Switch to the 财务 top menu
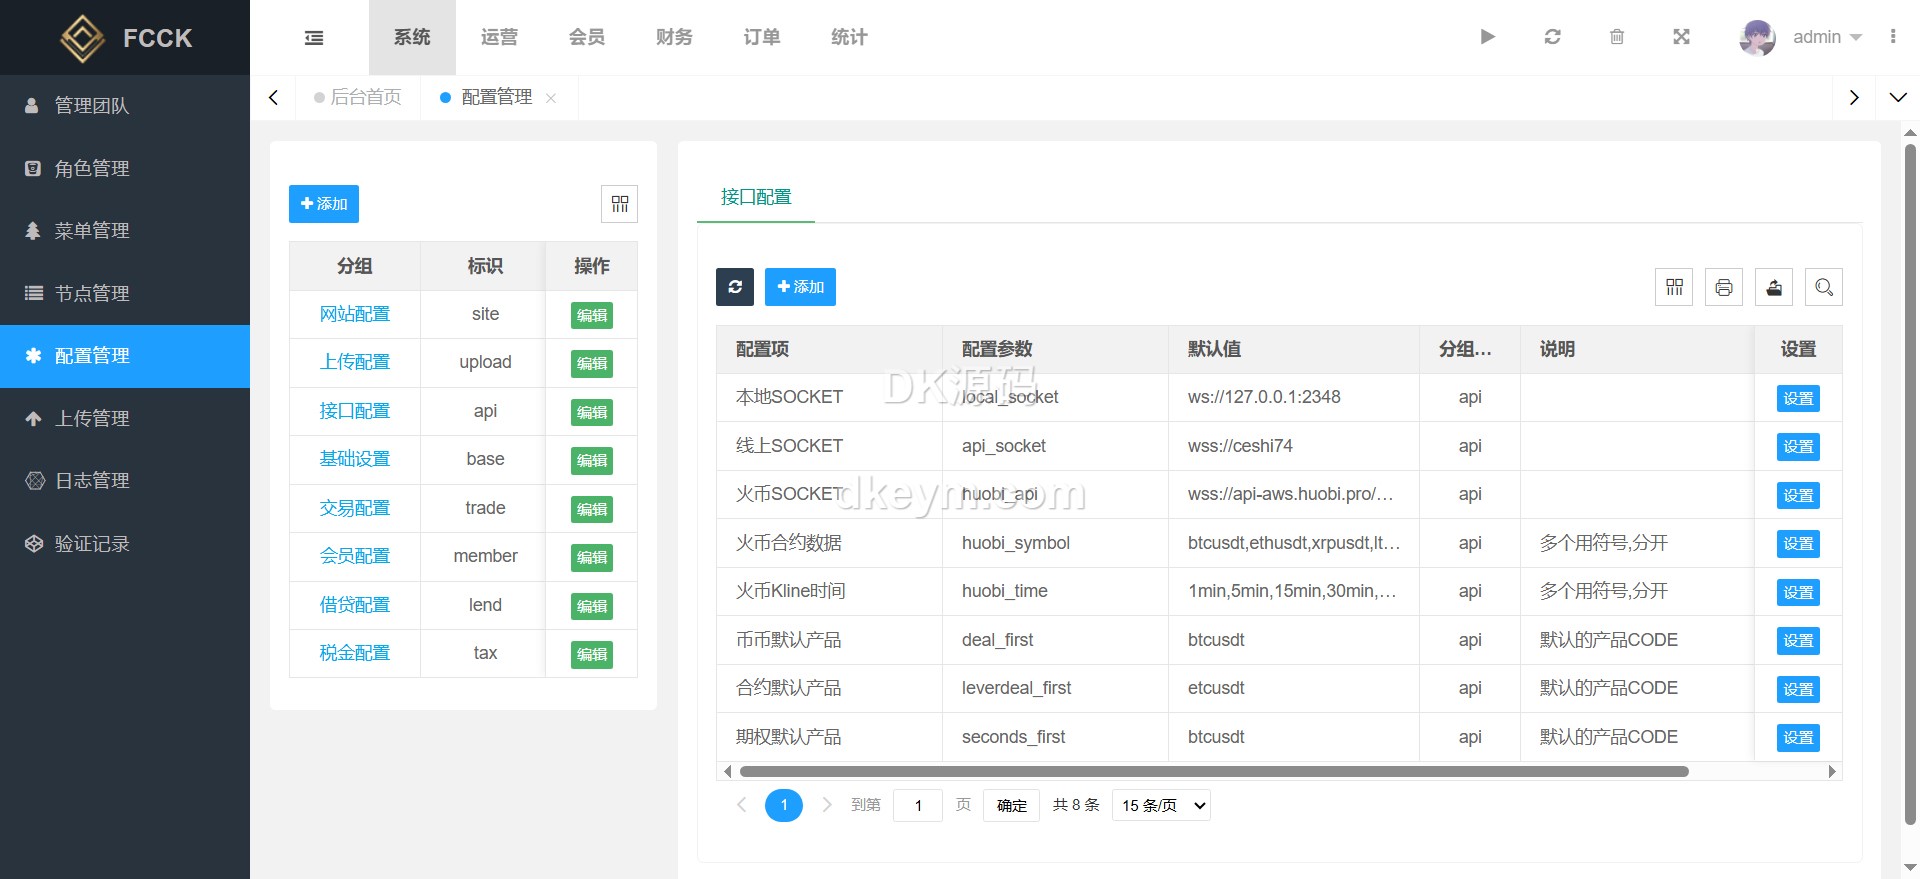 pos(674,37)
